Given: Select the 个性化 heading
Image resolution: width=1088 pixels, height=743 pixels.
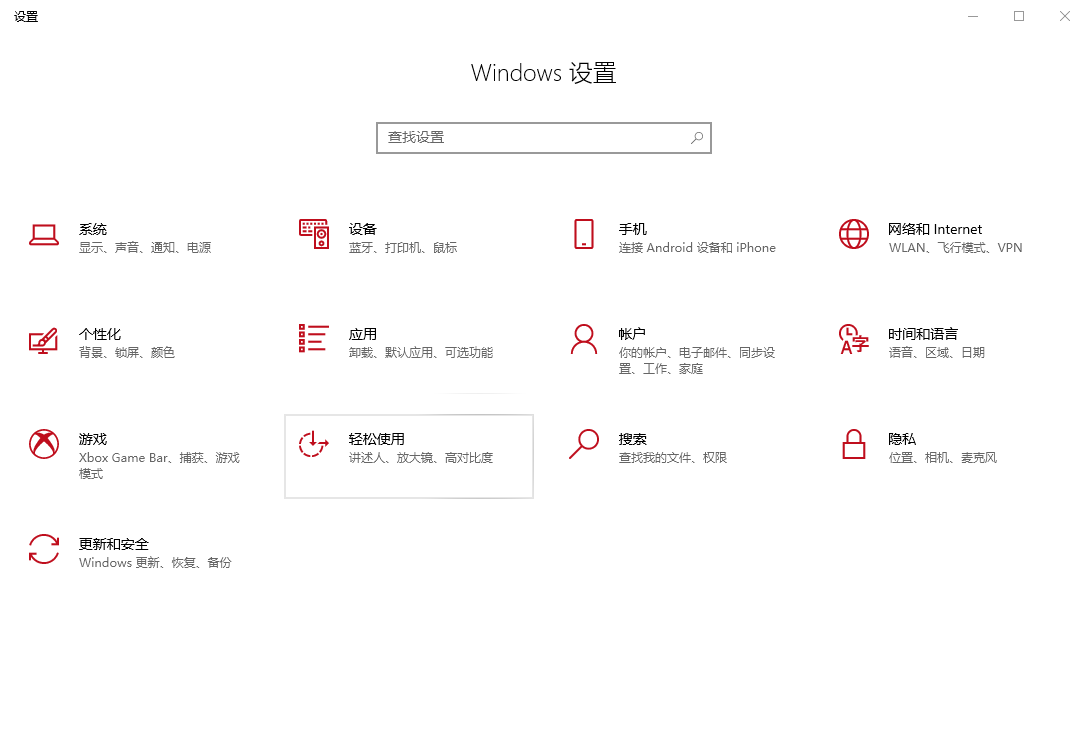Looking at the screenshot, I should coord(100,334).
